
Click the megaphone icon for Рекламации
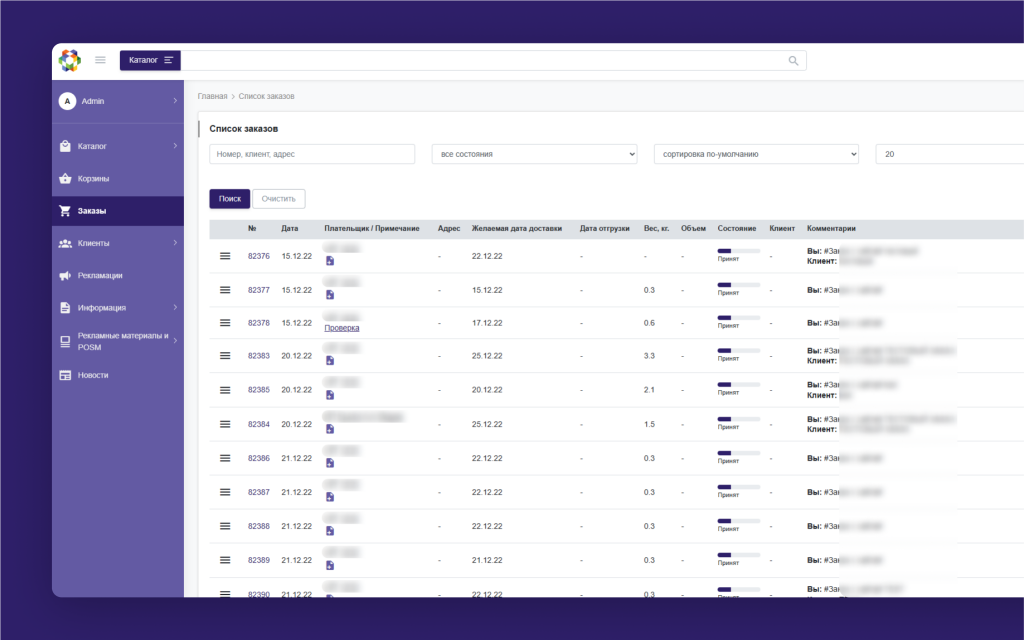tap(65, 275)
